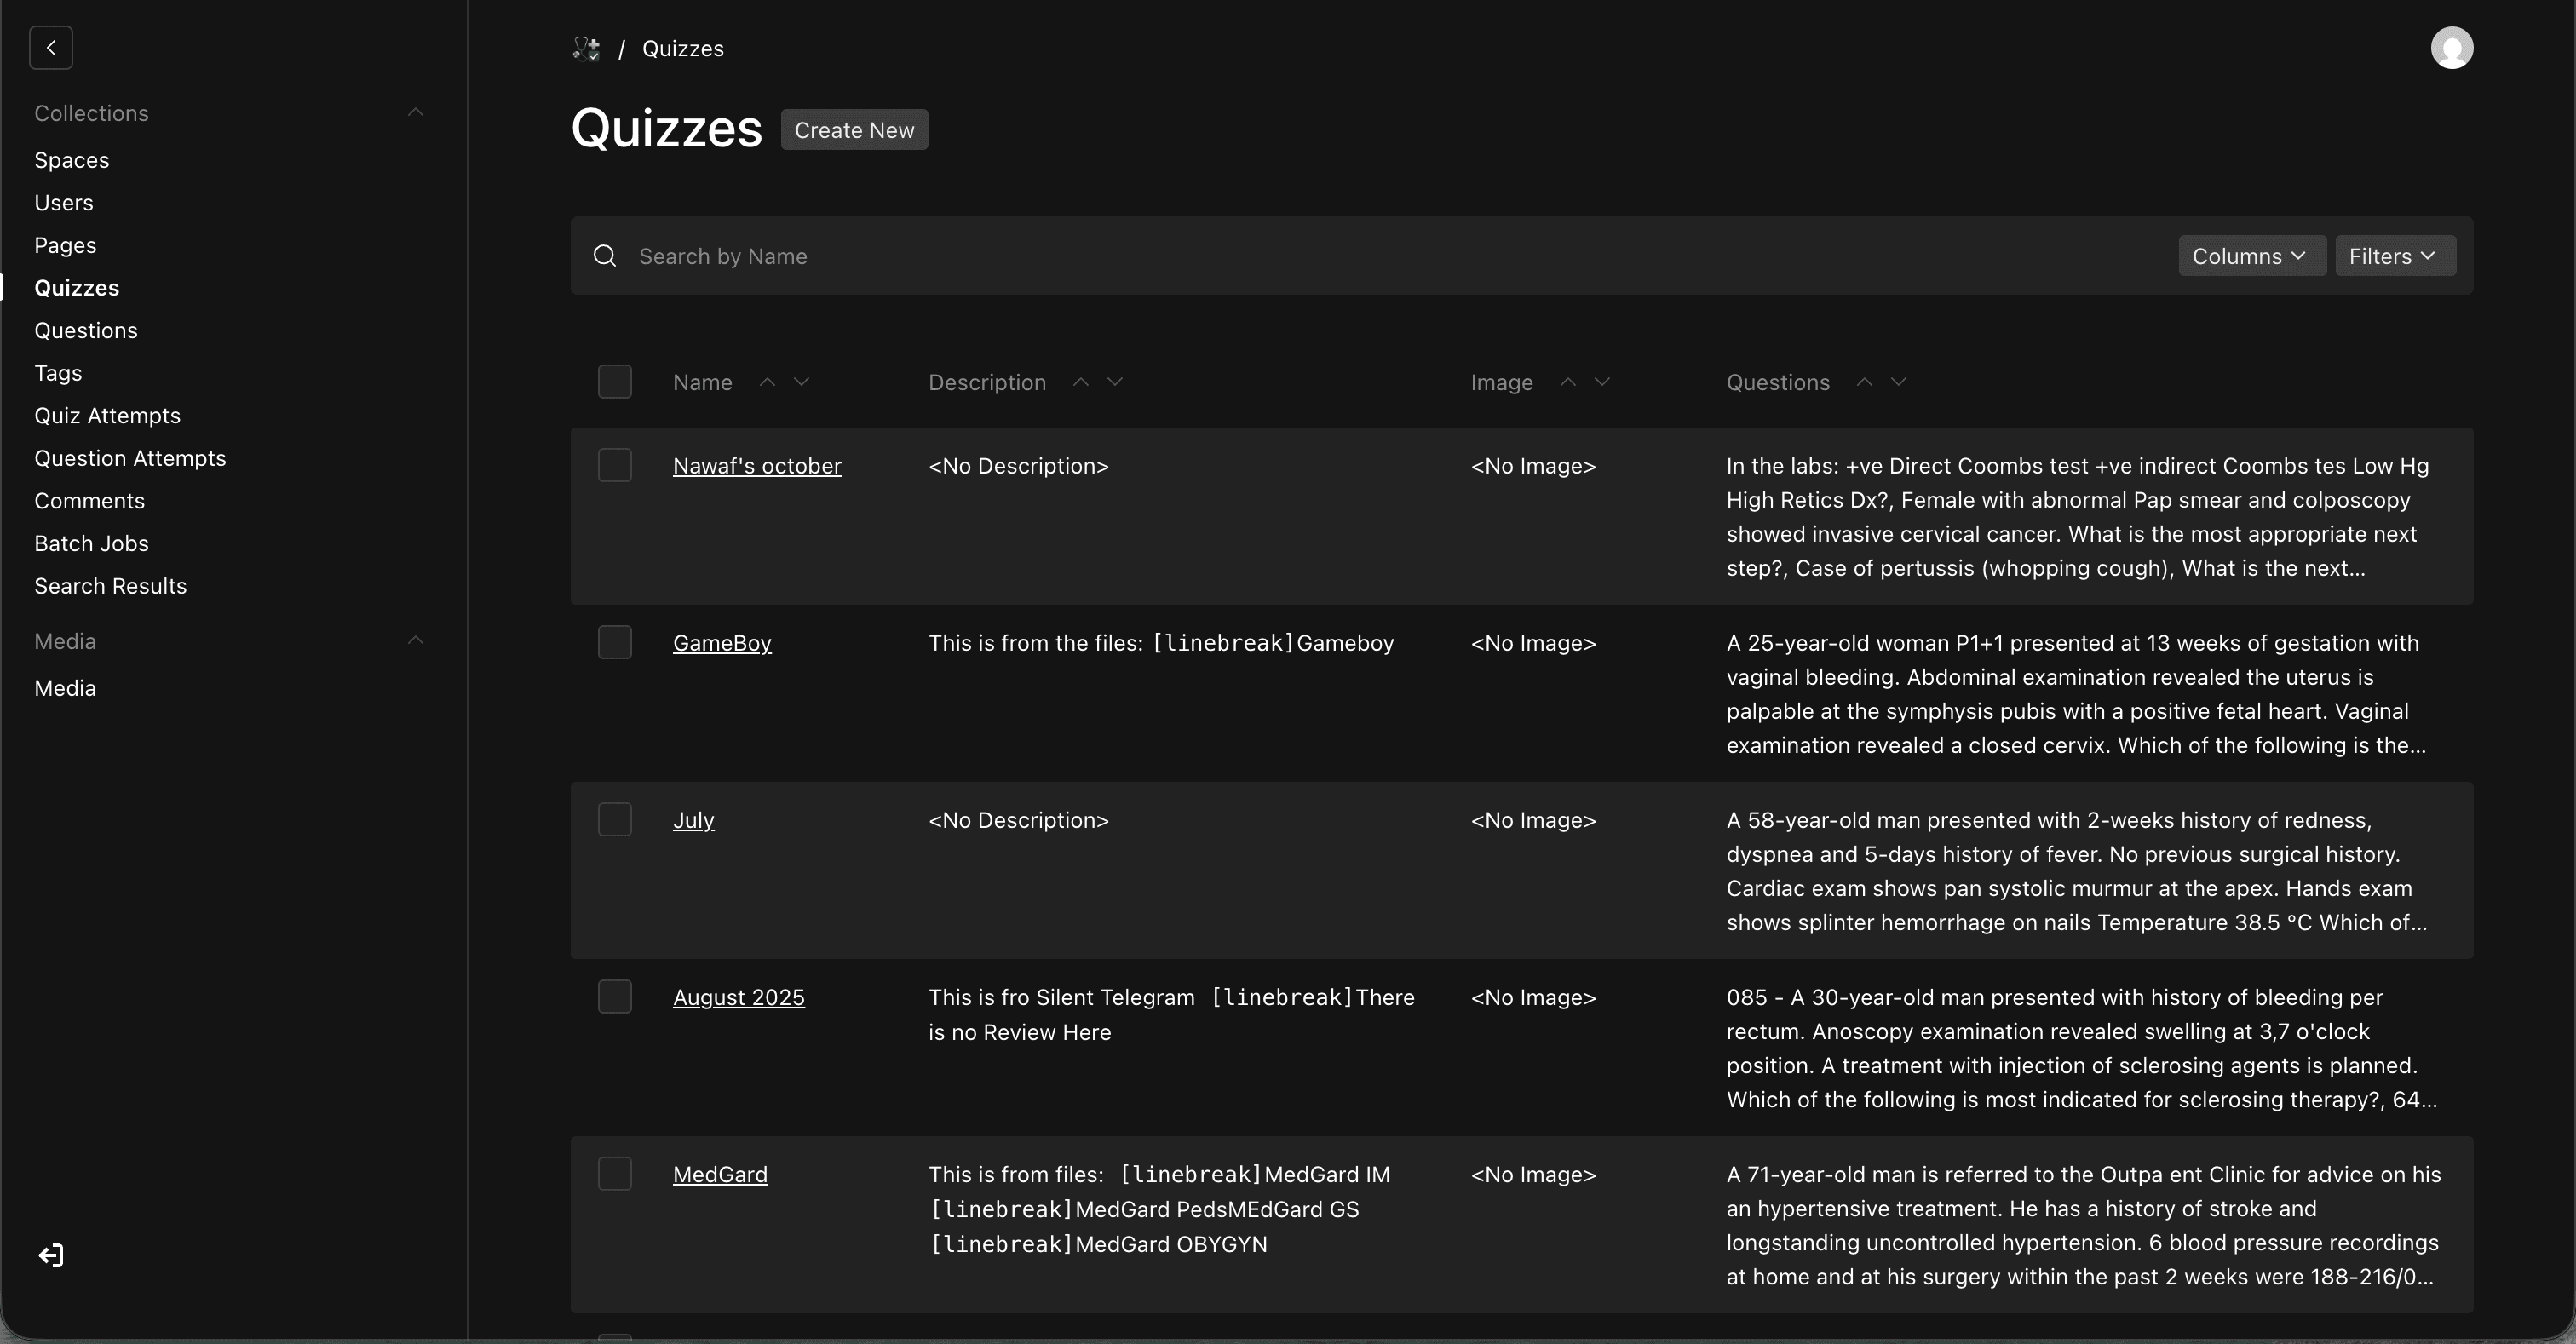Check the August 2025 row checkbox
The width and height of the screenshot is (2576, 1344).
(615, 996)
